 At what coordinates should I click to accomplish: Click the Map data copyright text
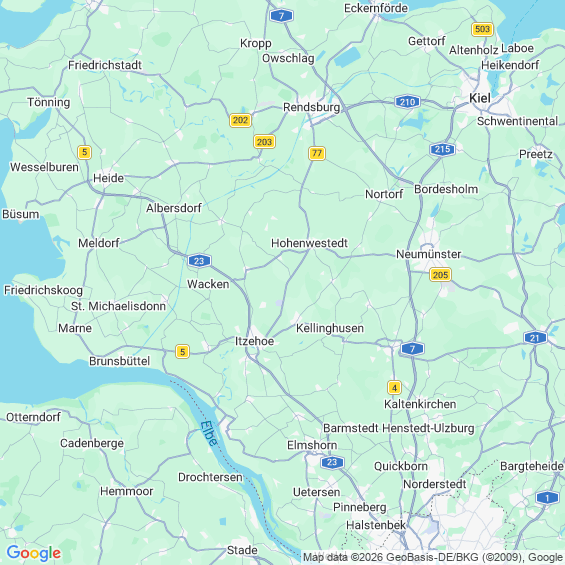coord(433,557)
